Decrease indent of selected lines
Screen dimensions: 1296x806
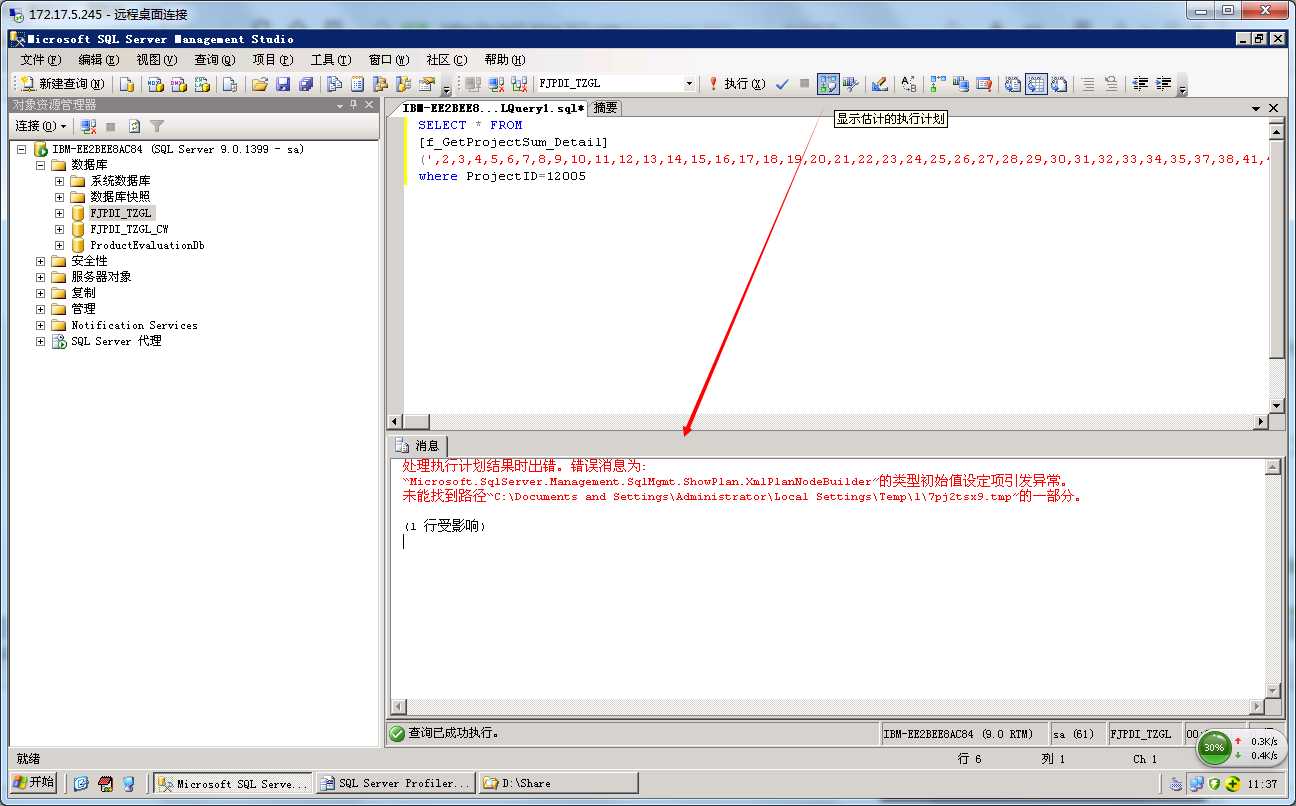tap(1140, 84)
